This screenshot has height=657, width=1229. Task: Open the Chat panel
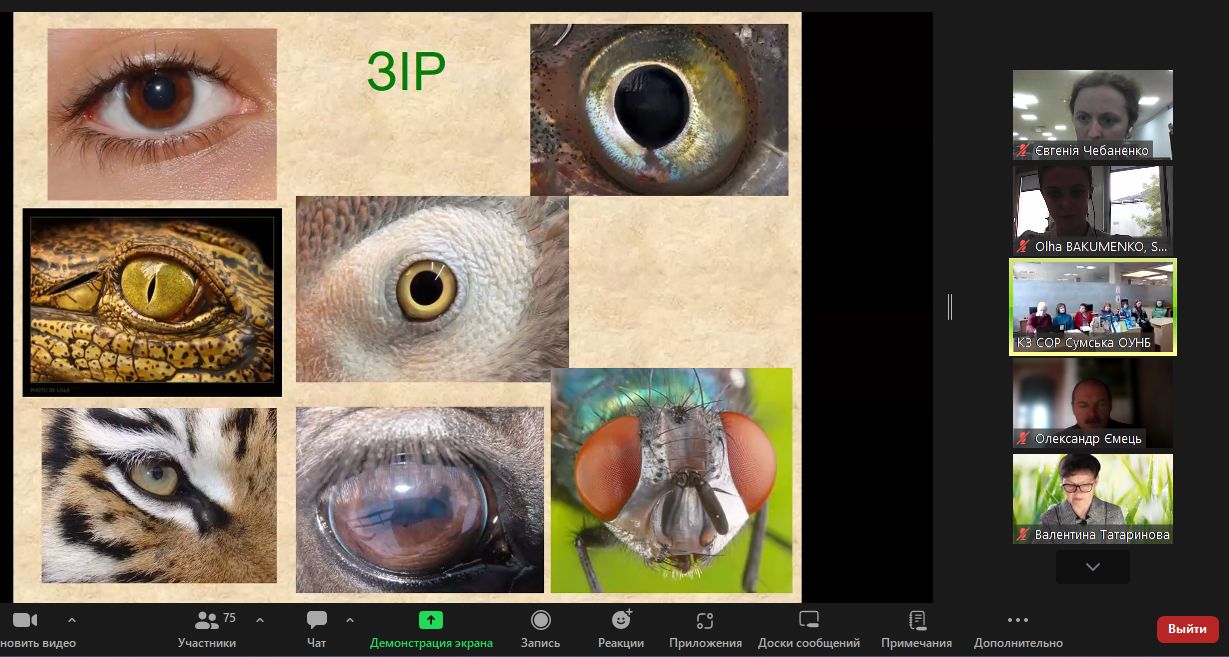tap(317, 621)
